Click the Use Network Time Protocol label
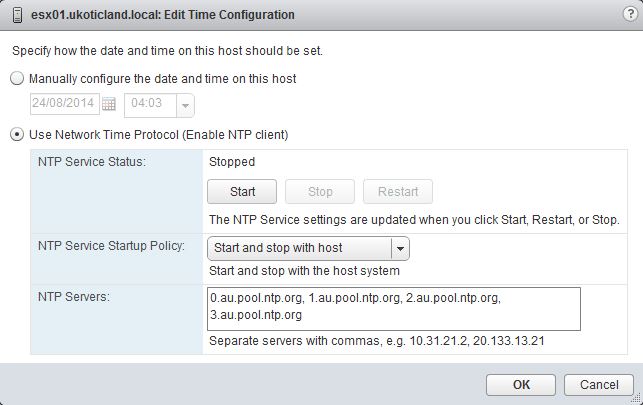 click(159, 135)
